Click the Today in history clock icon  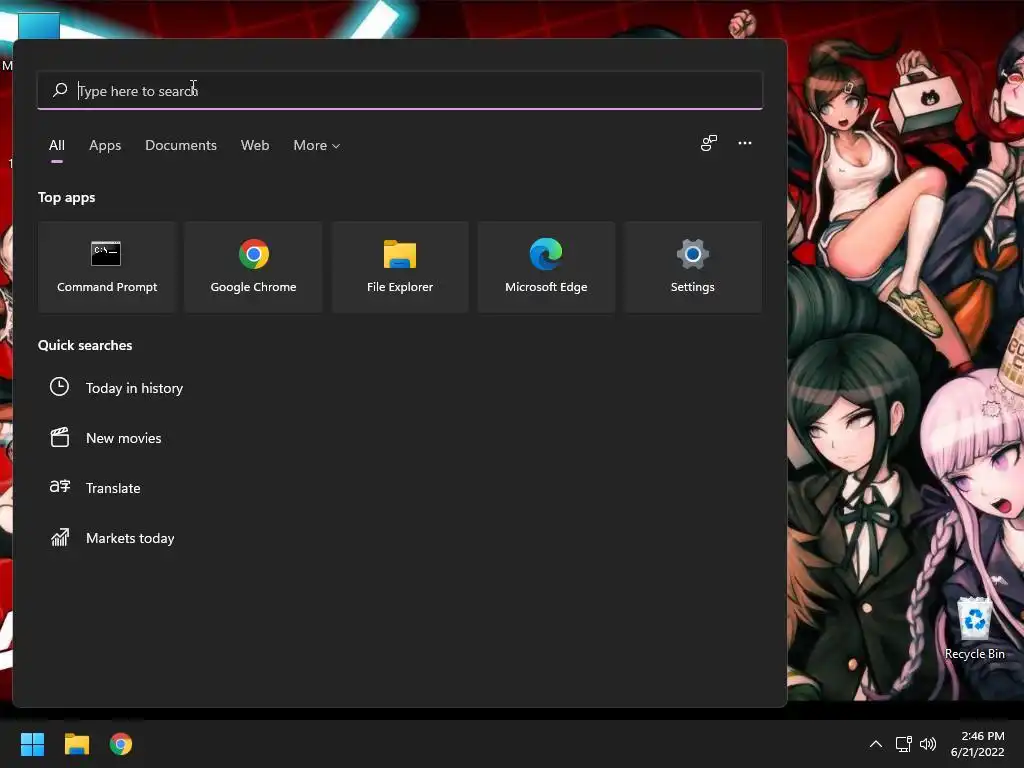59,387
